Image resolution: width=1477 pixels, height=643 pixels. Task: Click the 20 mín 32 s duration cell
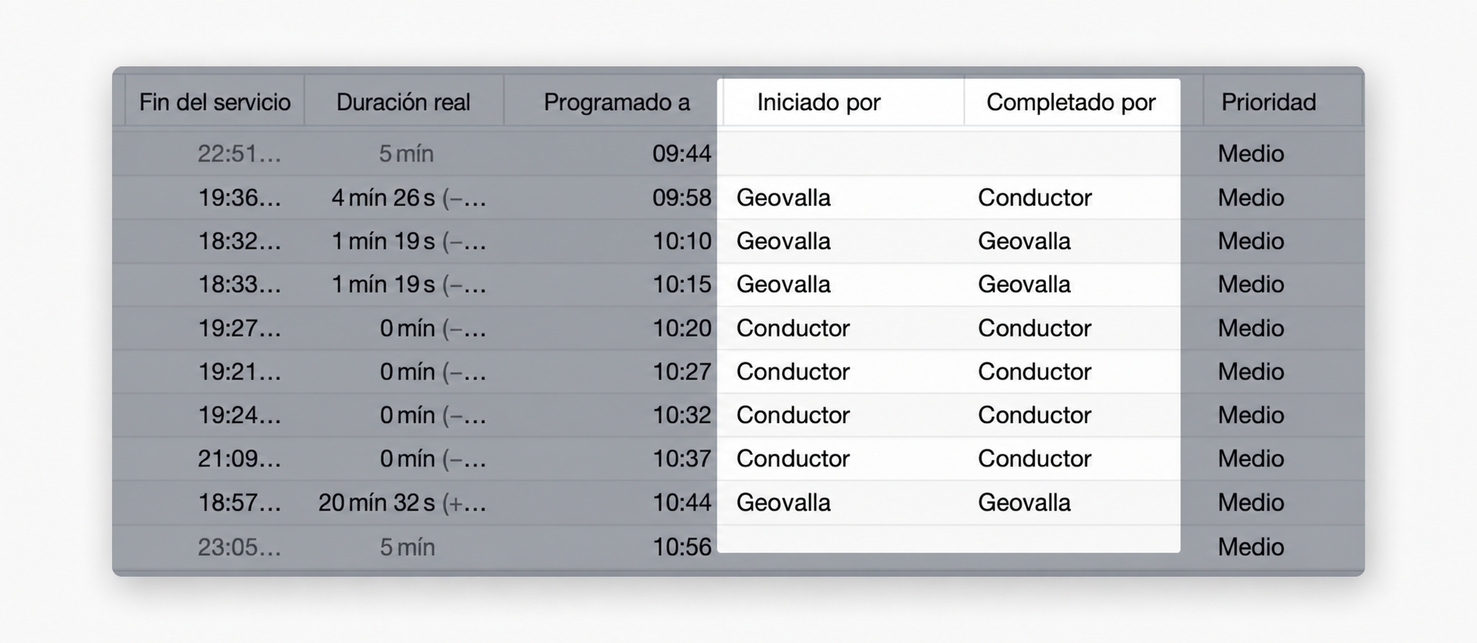click(402, 502)
